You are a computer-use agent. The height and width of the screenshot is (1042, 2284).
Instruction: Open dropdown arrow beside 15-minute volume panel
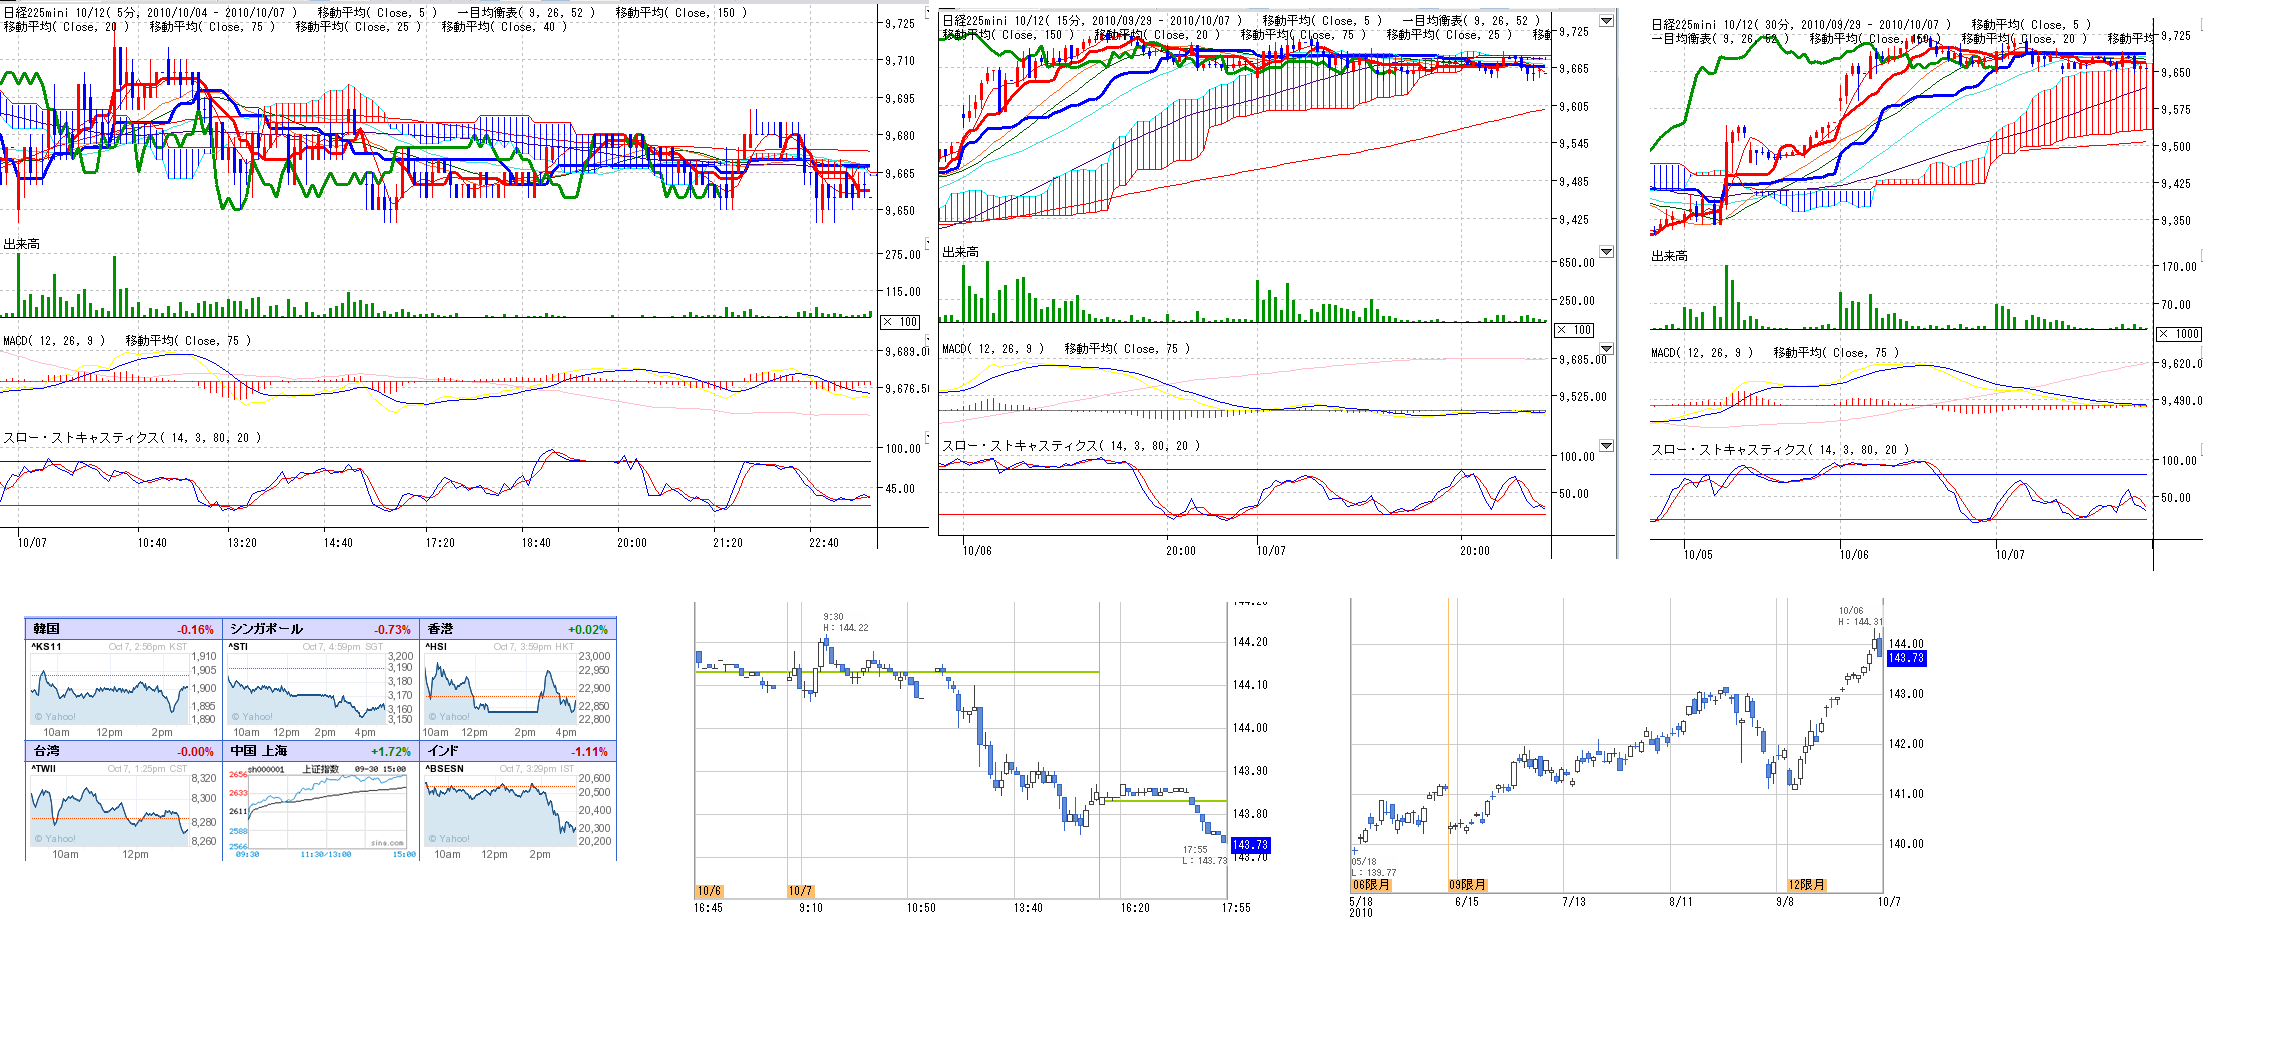tap(1606, 252)
